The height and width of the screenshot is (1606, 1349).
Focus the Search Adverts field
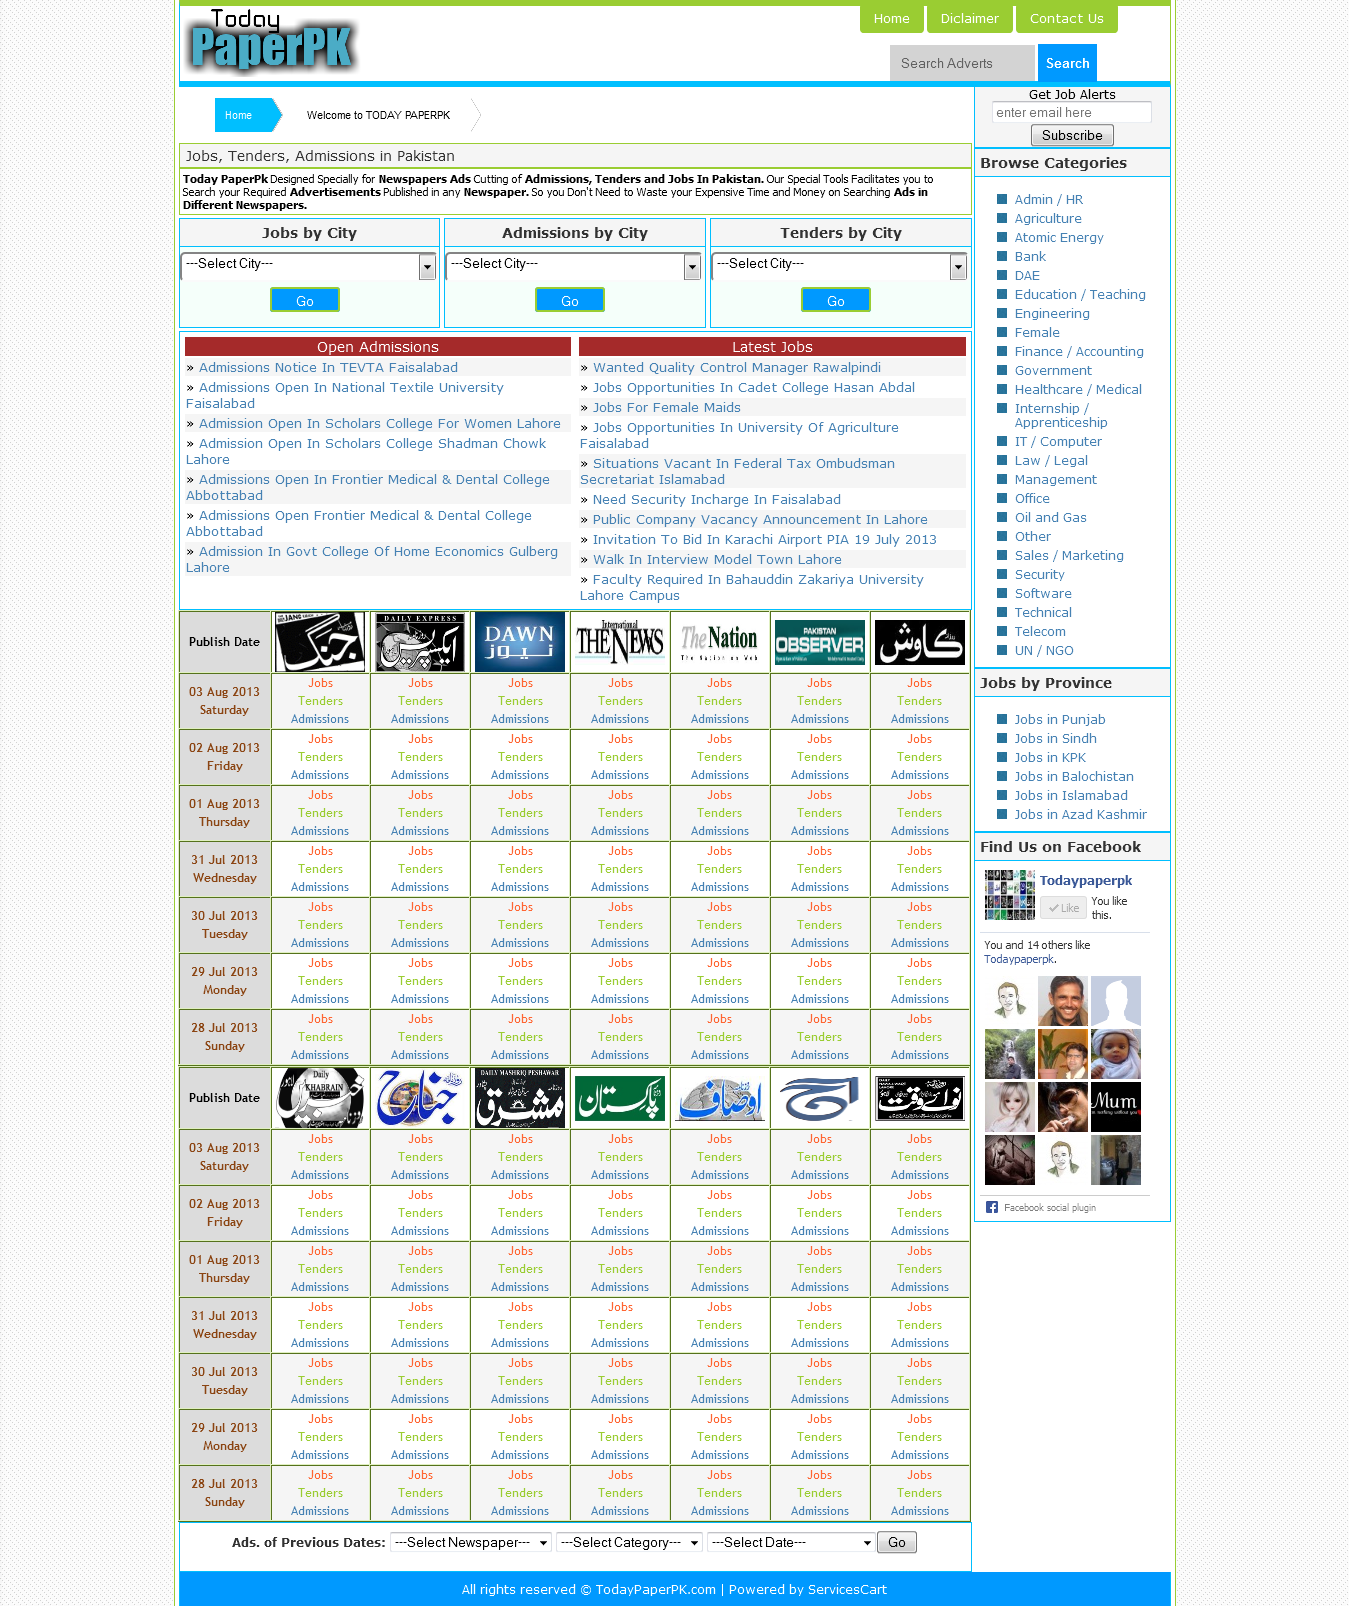pos(962,63)
